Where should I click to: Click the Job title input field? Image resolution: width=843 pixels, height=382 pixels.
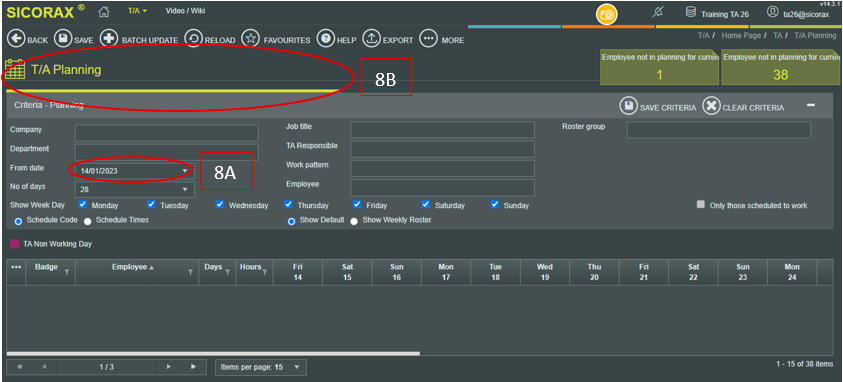(442, 129)
